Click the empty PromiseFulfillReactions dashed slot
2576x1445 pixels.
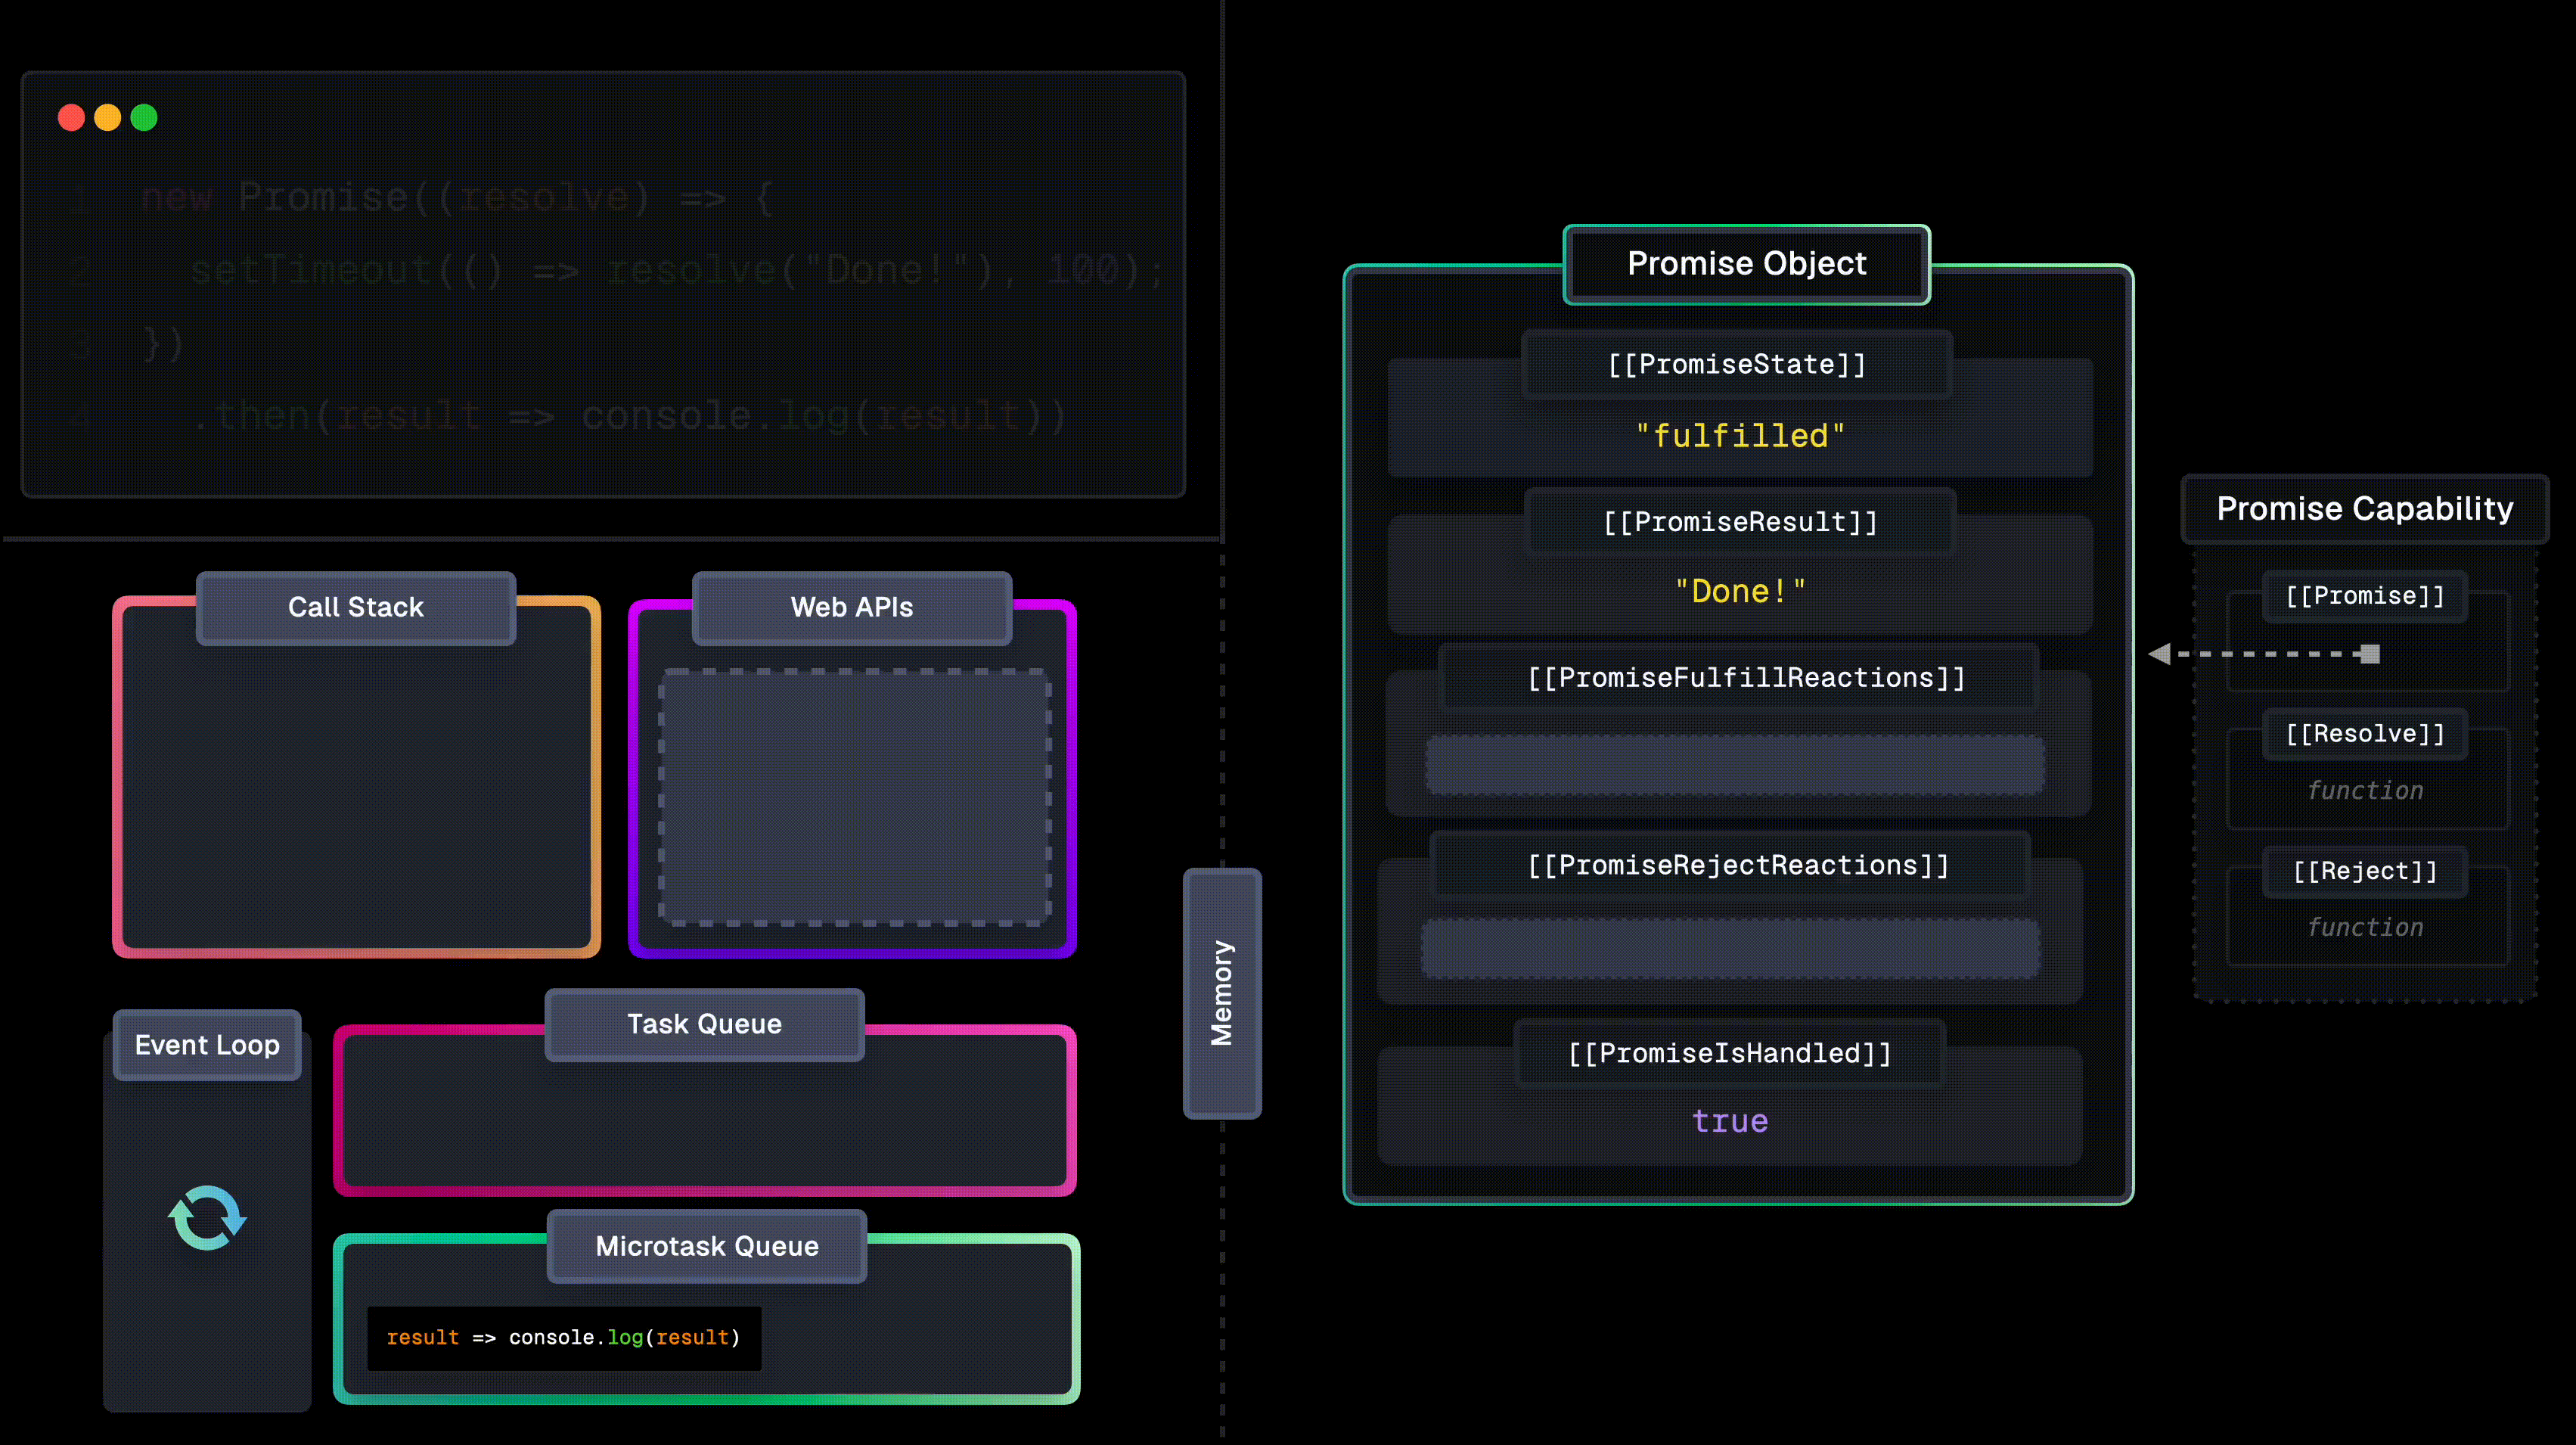tap(1735, 765)
